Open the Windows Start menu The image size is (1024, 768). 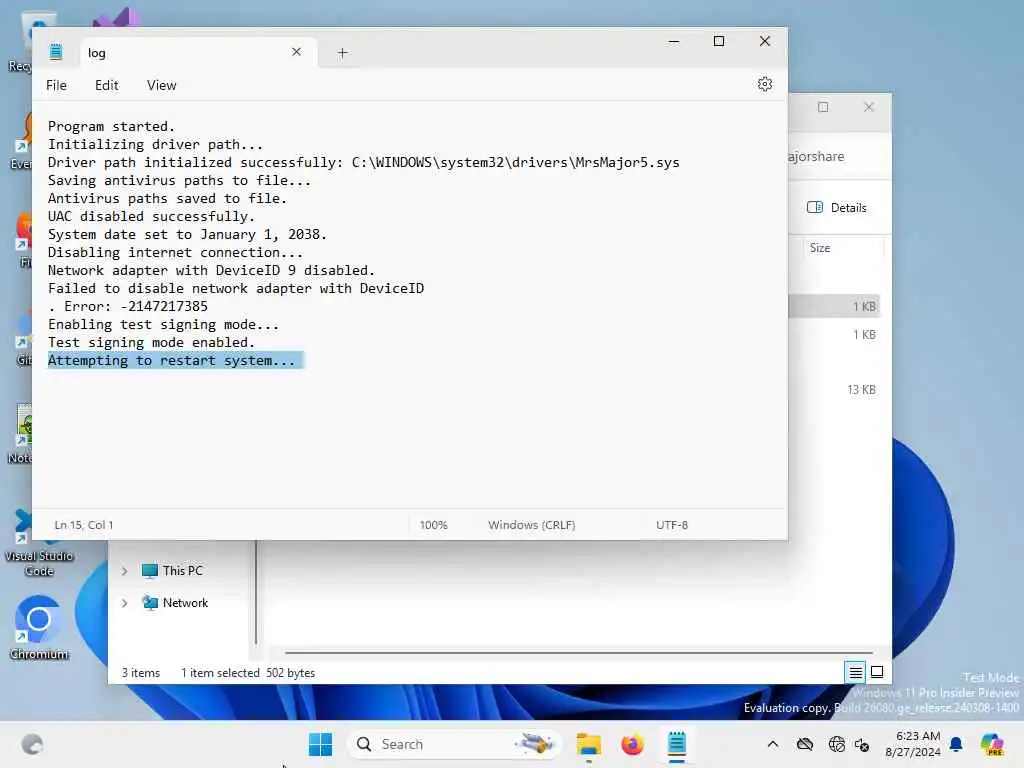(320, 744)
